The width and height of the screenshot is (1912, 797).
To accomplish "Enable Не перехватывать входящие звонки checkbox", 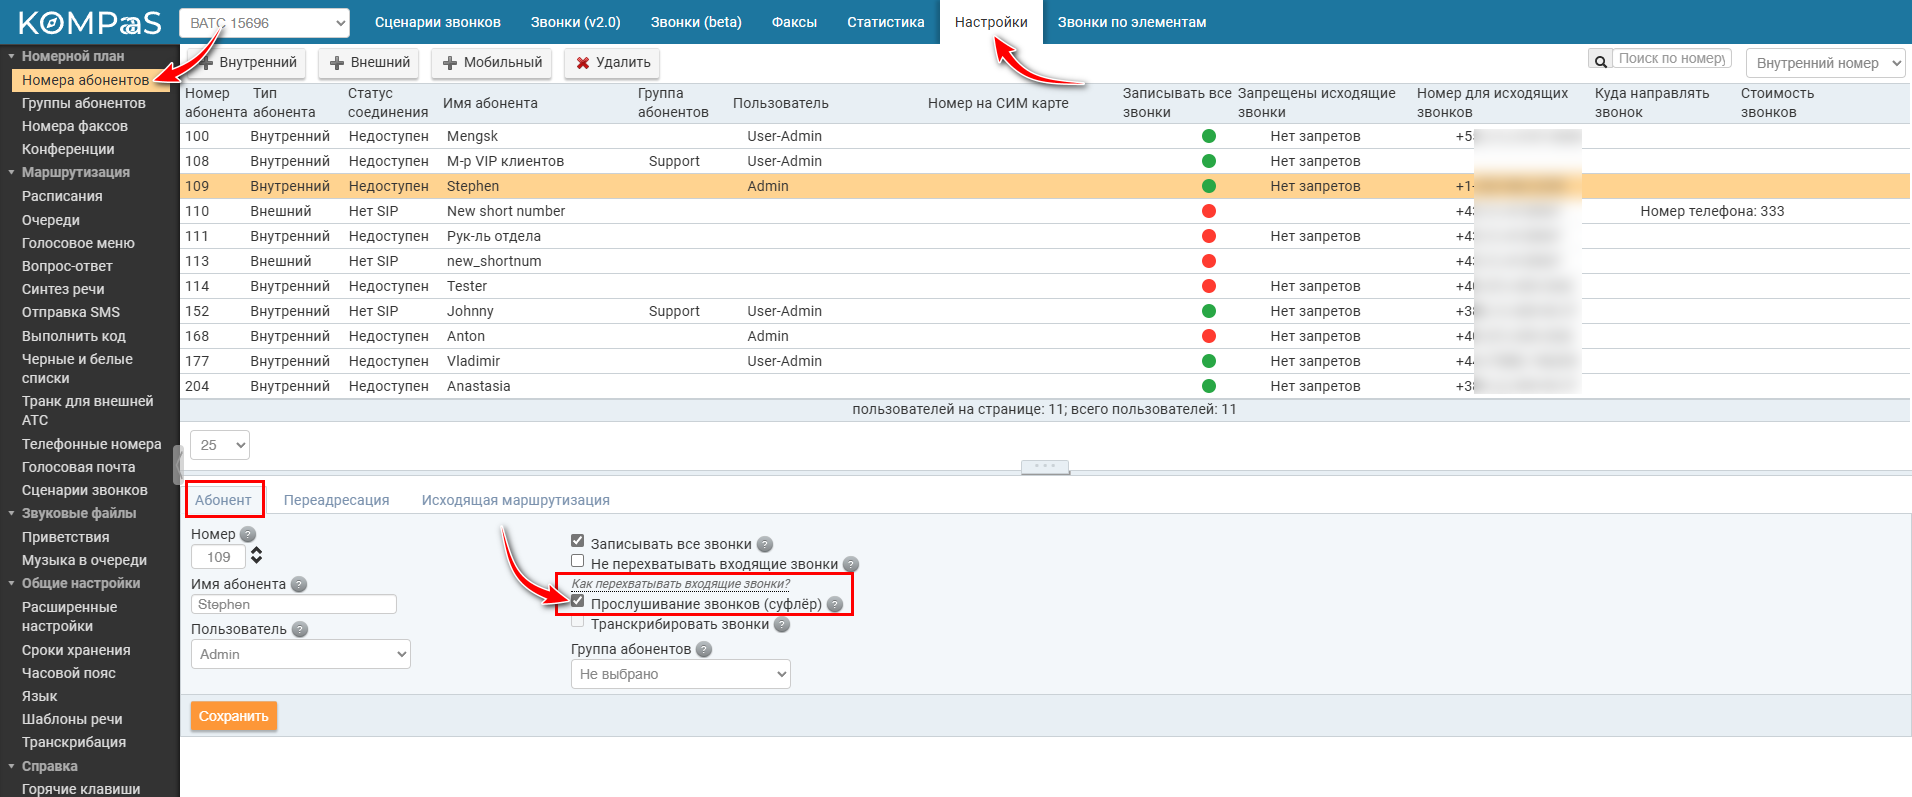I will [577, 562].
